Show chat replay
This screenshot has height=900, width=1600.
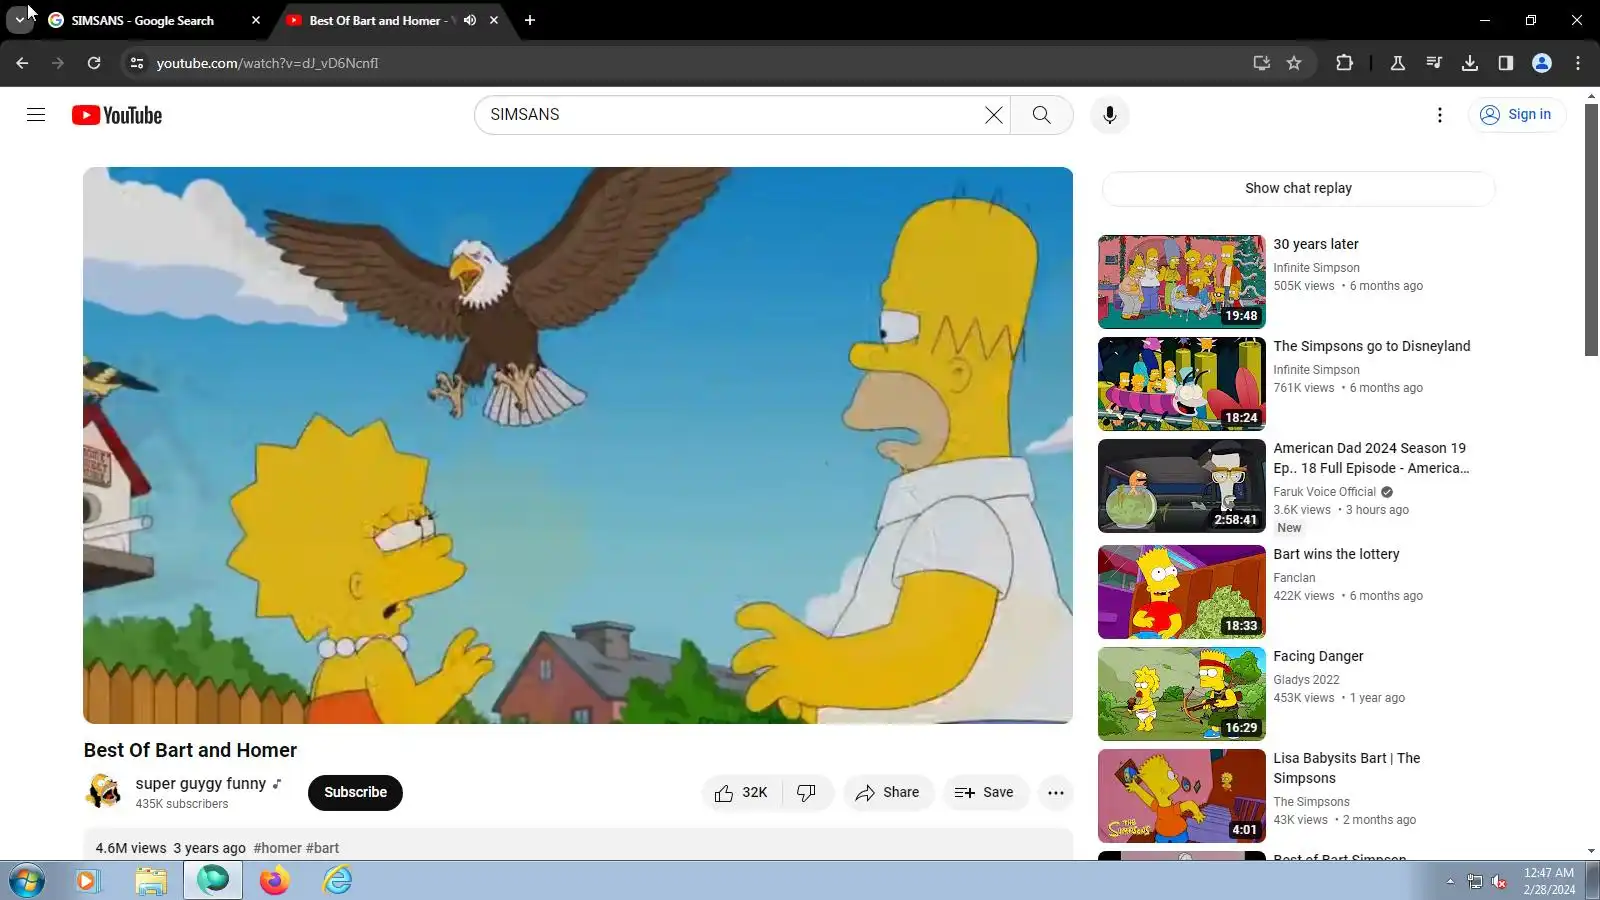[x=1298, y=189]
